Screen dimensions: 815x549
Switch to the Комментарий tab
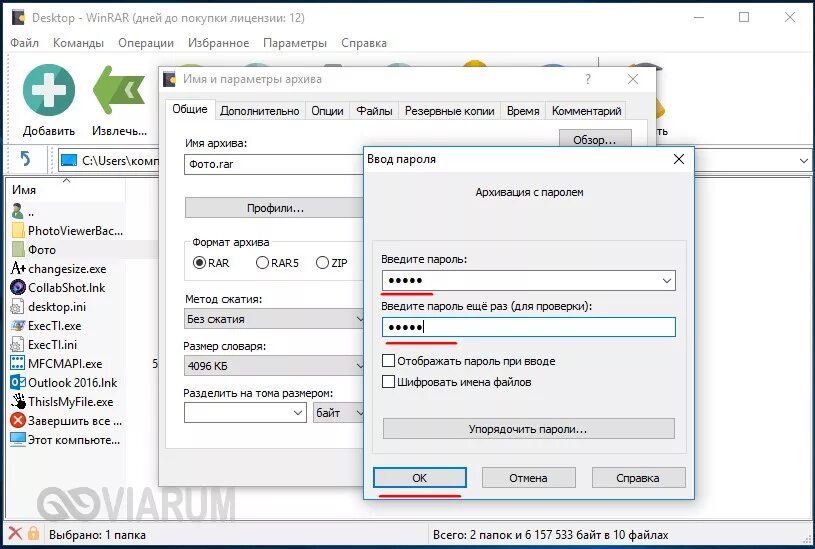(586, 111)
